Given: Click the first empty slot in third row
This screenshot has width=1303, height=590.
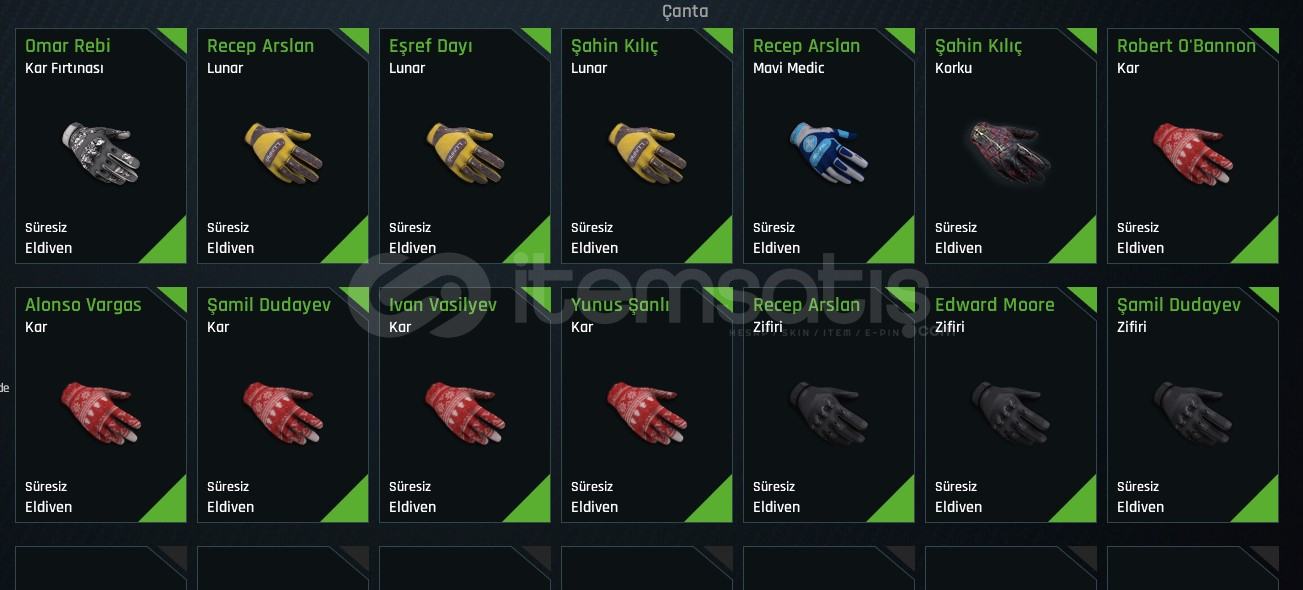Looking at the screenshot, I should (x=101, y=568).
